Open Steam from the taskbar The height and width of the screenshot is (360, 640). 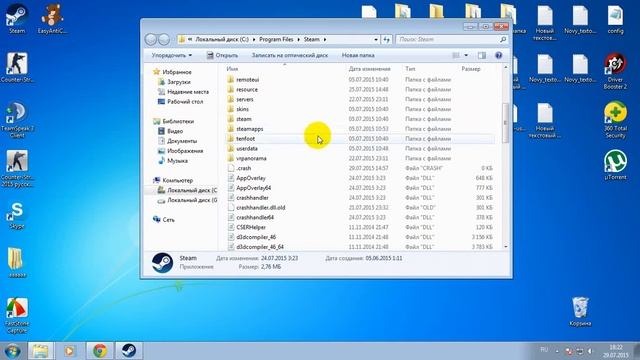[x=129, y=351]
